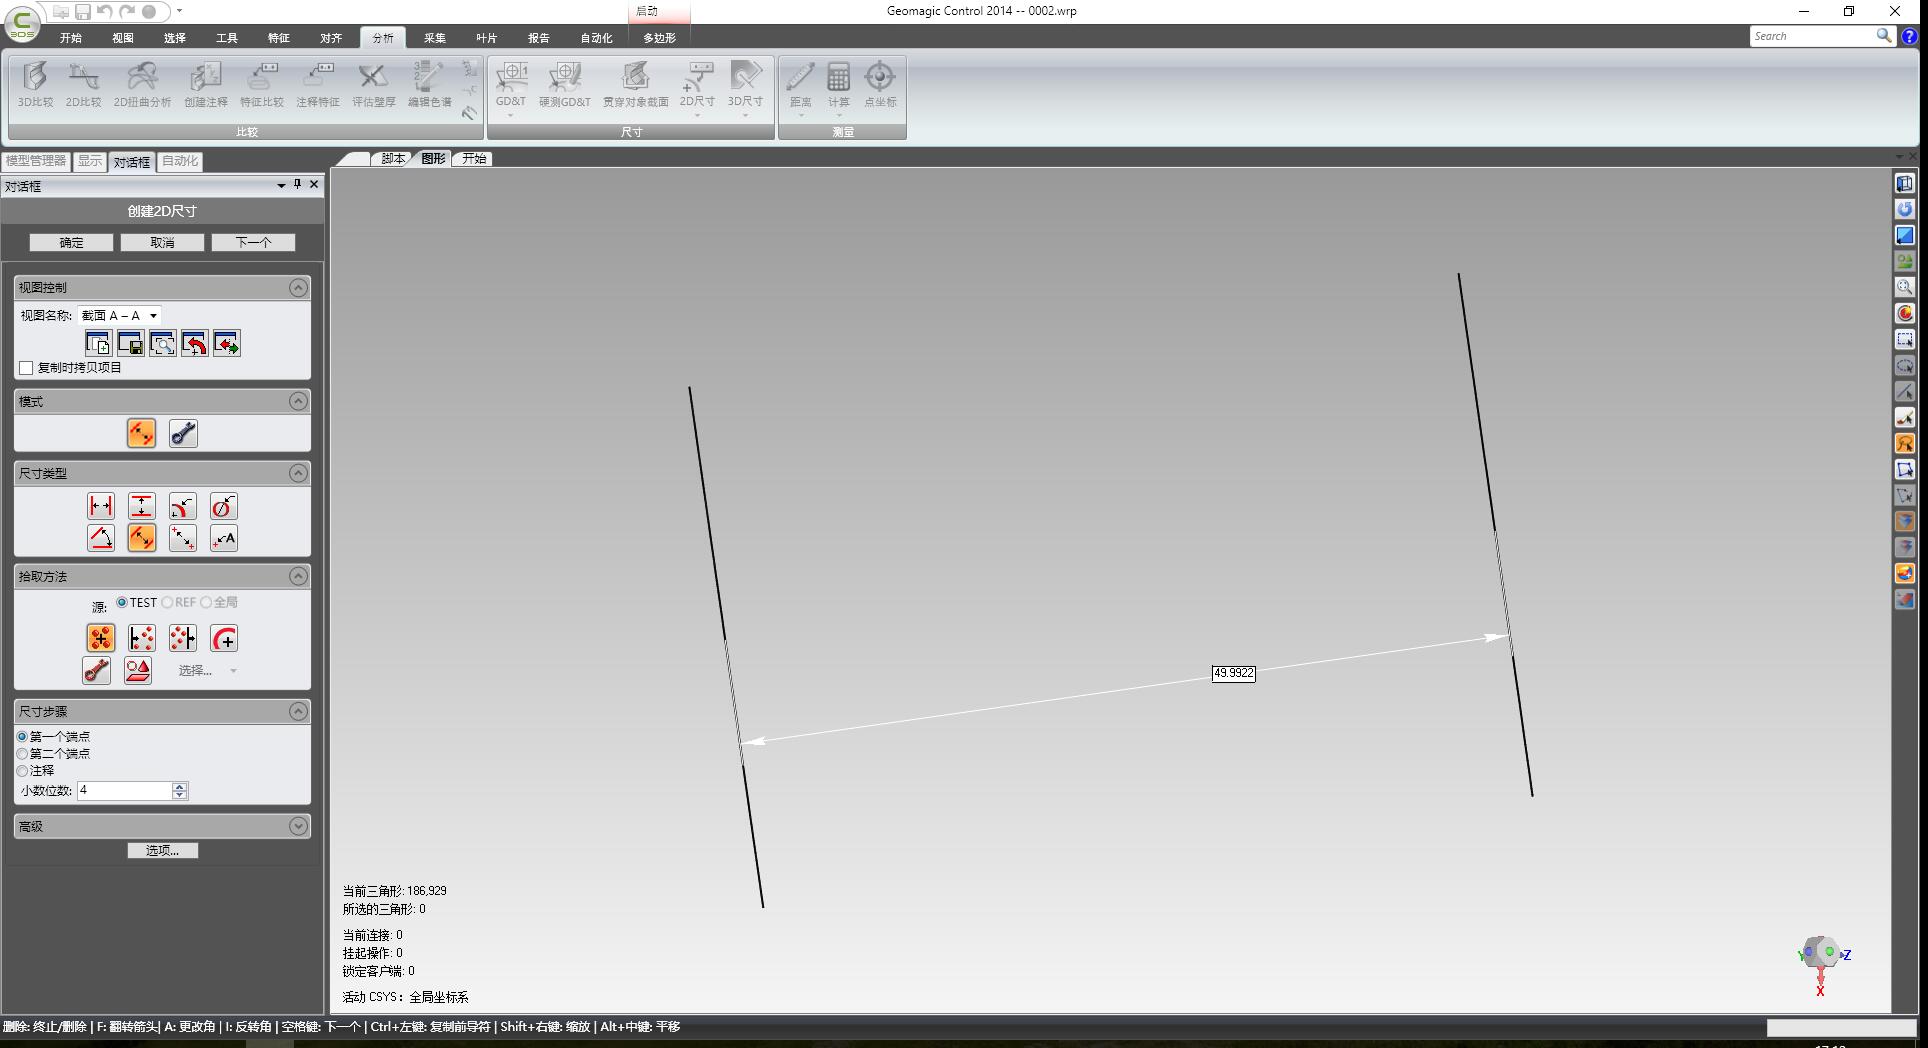This screenshot has width=1928, height=1048.
Task: Click the 确定 button
Action: tap(71, 242)
